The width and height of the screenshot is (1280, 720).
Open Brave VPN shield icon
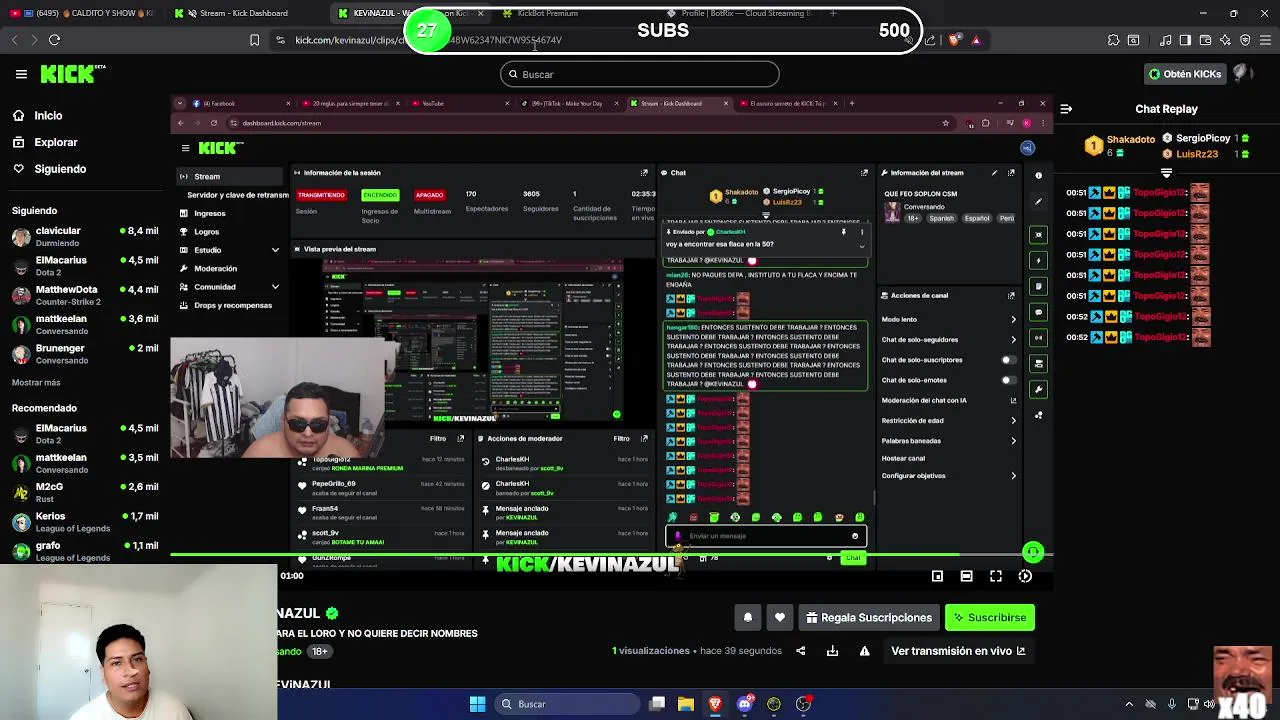point(1245,40)
